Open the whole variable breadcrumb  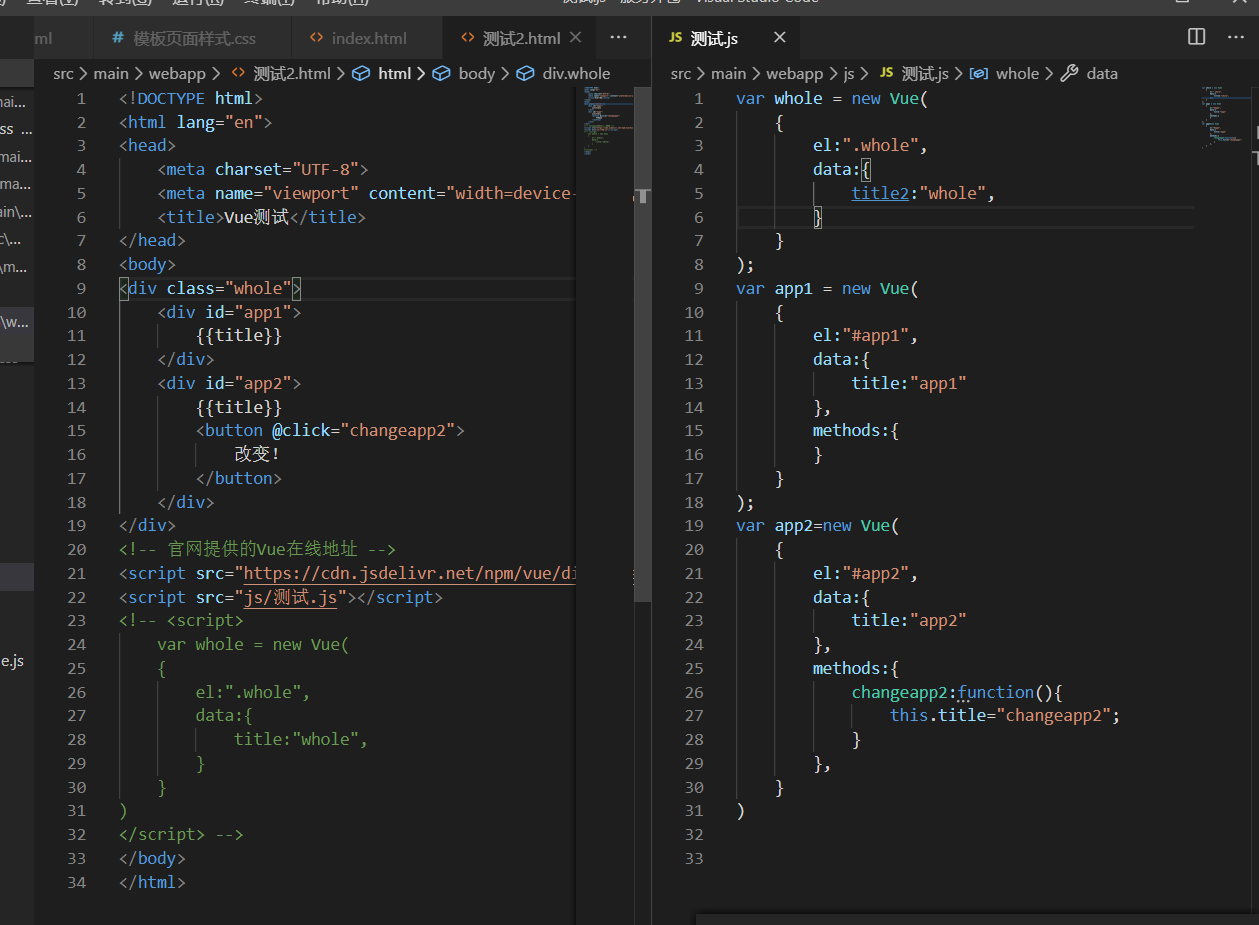(x=1005, y=73)
